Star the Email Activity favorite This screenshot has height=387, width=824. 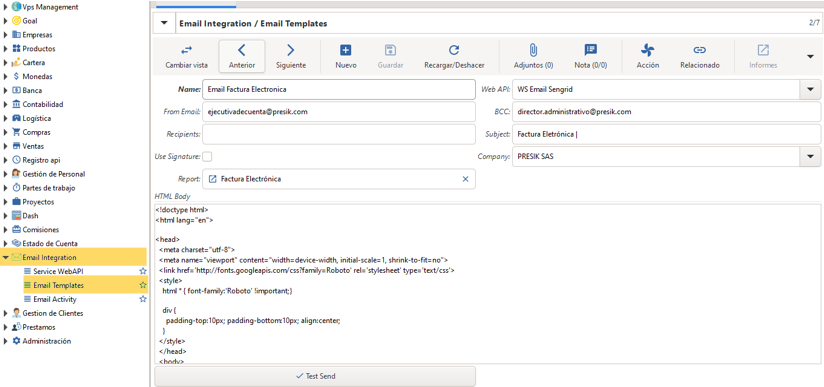tap(142, 299)
